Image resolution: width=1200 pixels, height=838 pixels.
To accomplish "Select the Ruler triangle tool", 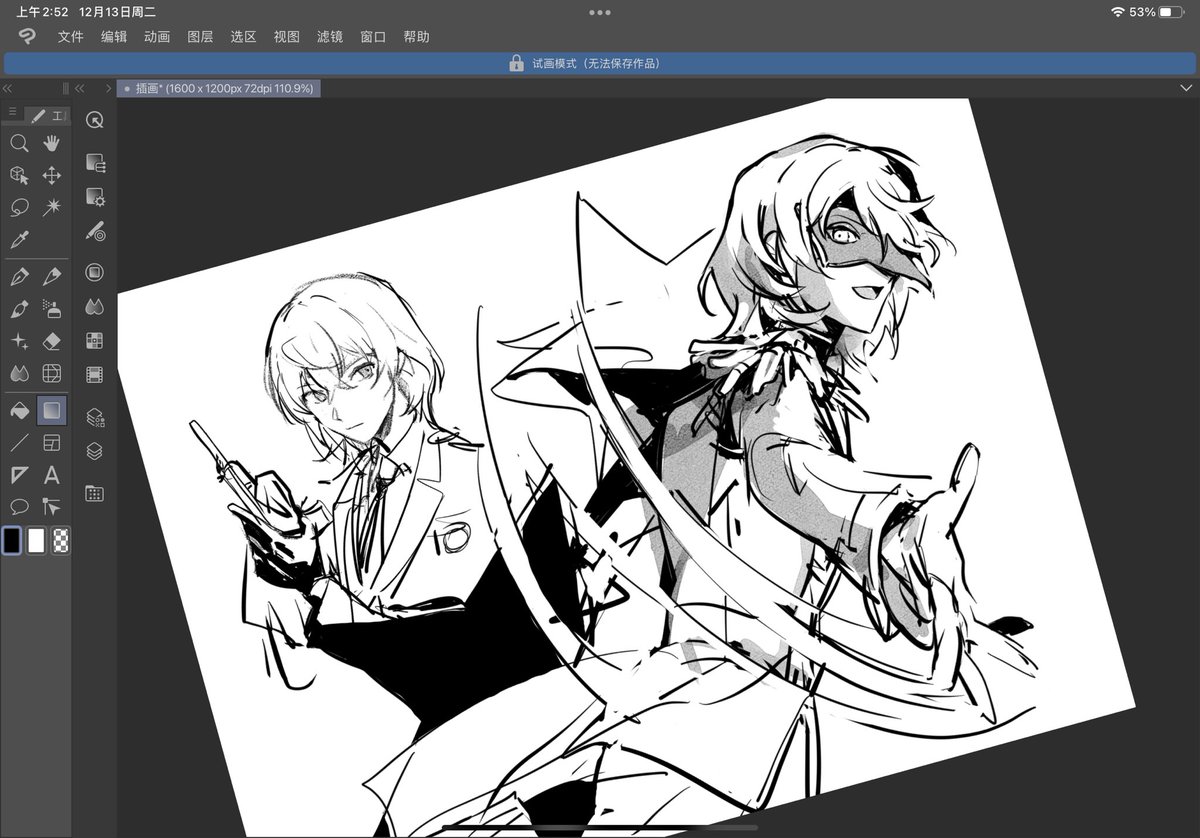I will click(x=19, y=475).
